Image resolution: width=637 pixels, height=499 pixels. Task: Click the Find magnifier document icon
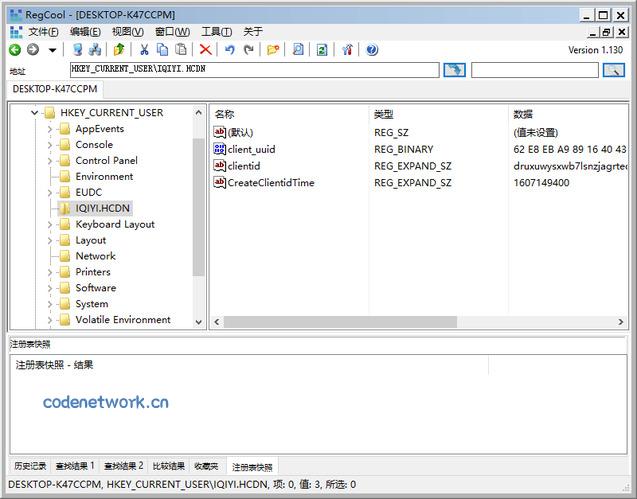(298, 50)
